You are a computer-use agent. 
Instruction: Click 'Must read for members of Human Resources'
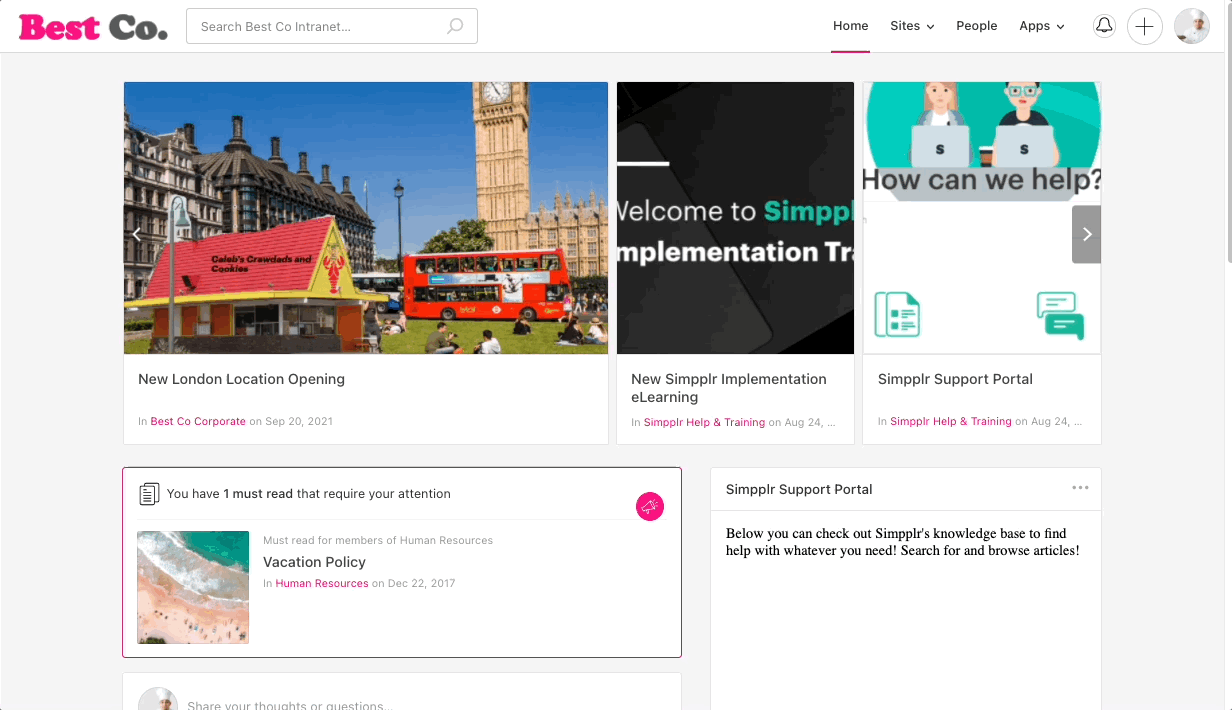tap(378, 540)
